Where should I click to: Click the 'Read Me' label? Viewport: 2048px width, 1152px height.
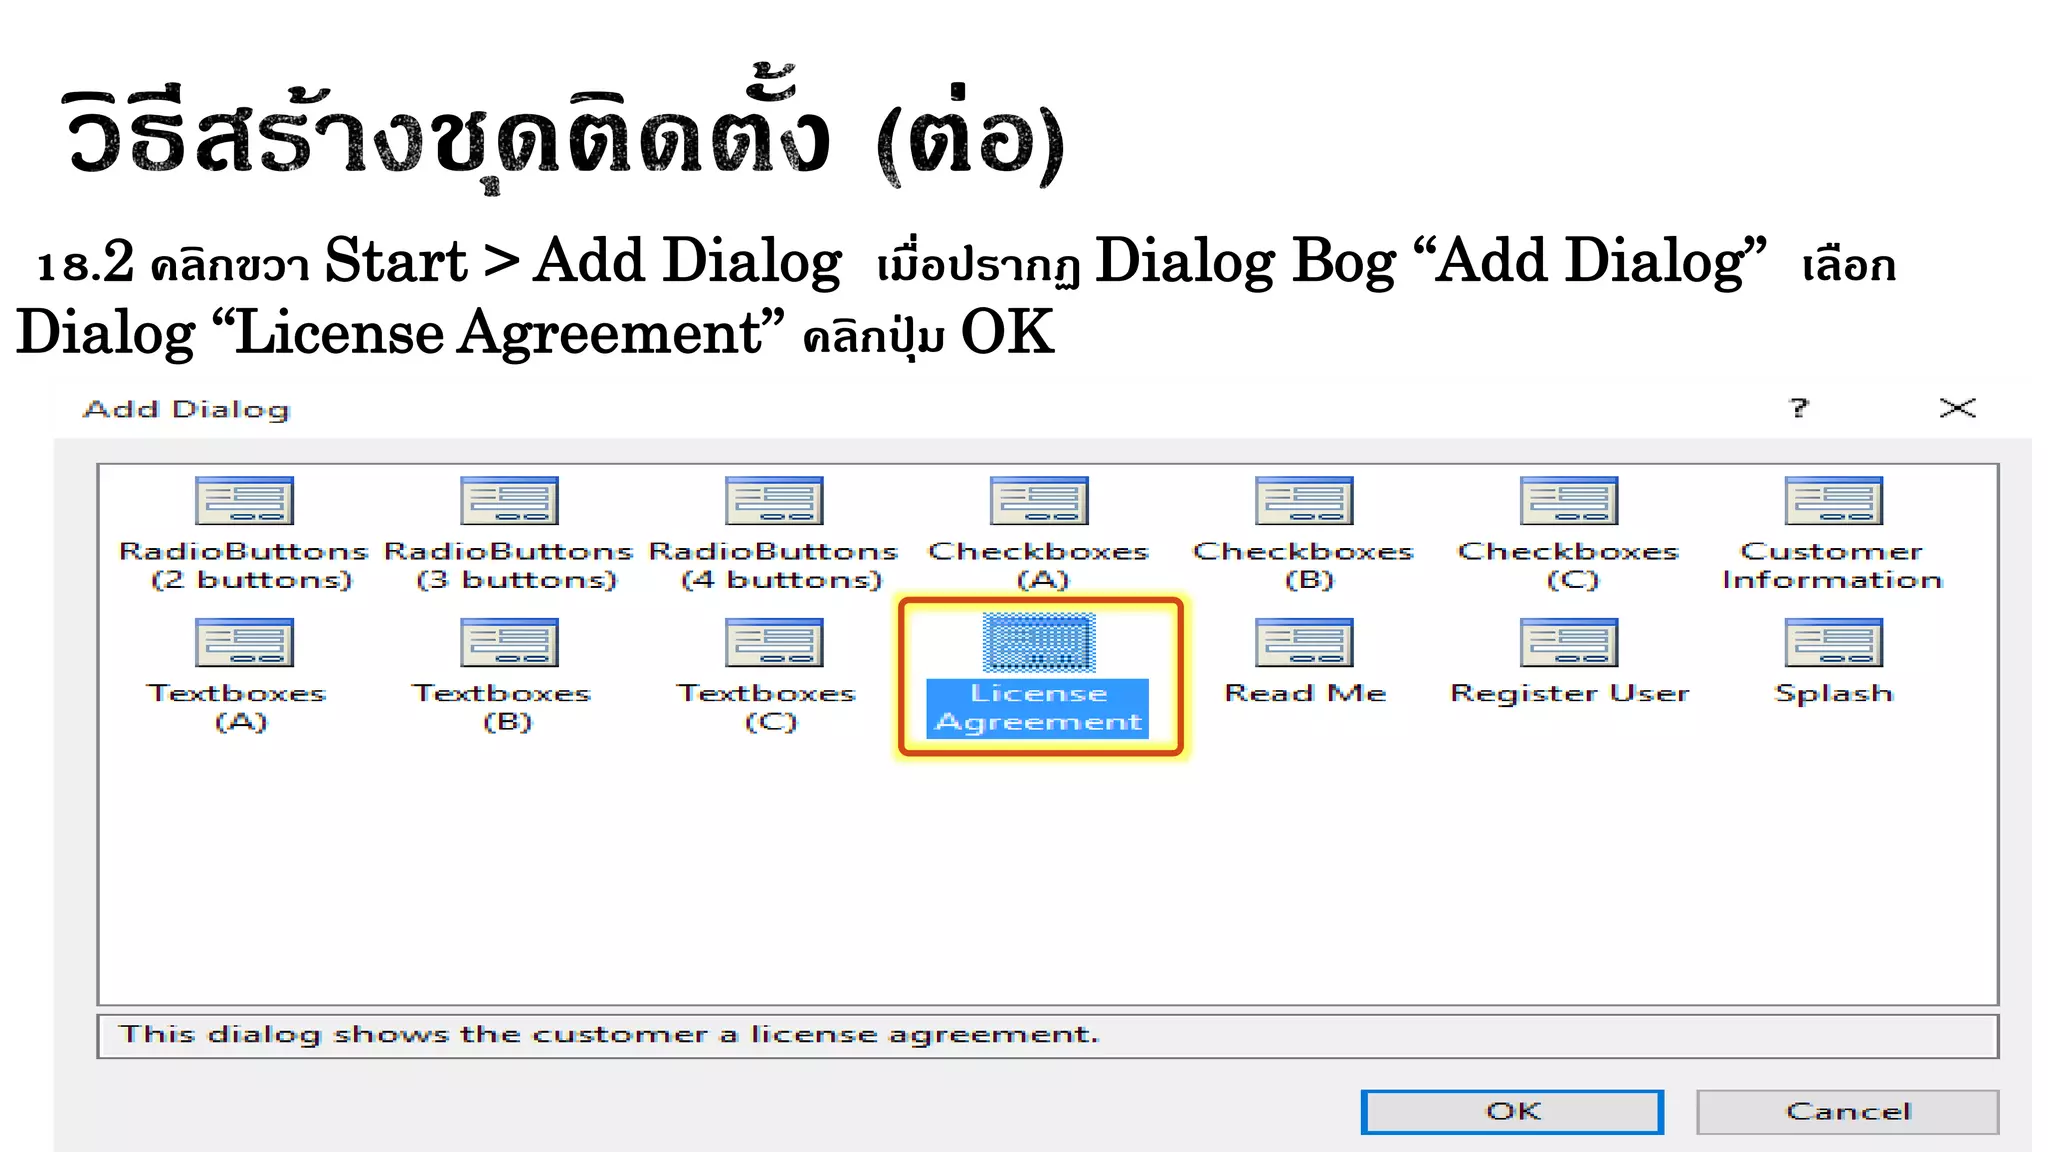point(1305,693)
